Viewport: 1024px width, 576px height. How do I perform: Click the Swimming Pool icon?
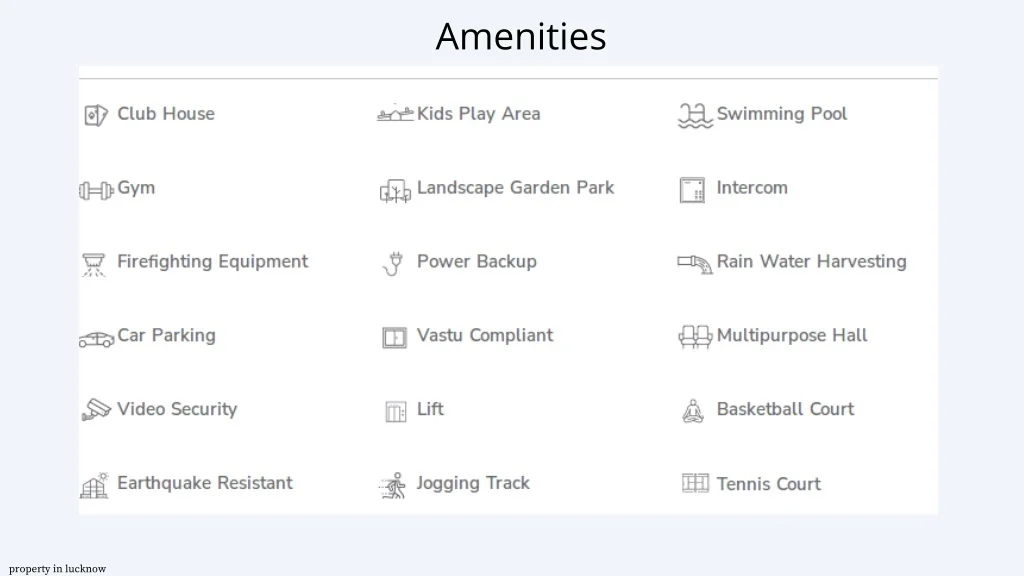694,115
